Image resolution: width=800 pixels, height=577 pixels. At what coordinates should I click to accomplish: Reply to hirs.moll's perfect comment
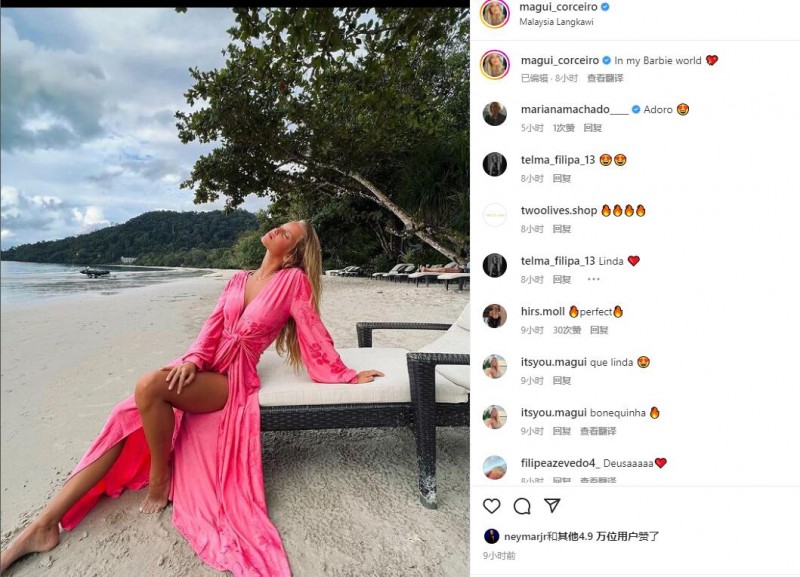[599, 330]
